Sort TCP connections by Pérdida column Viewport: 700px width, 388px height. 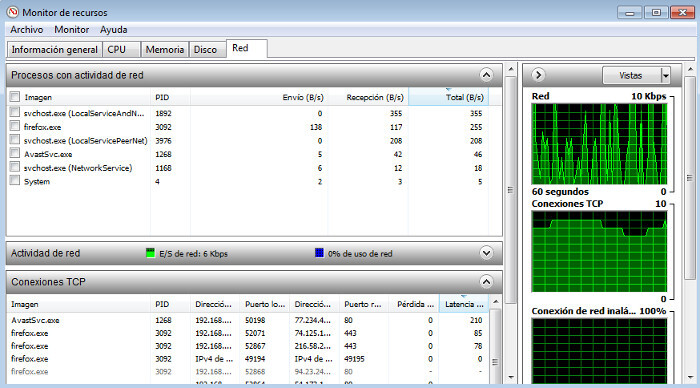414,304
